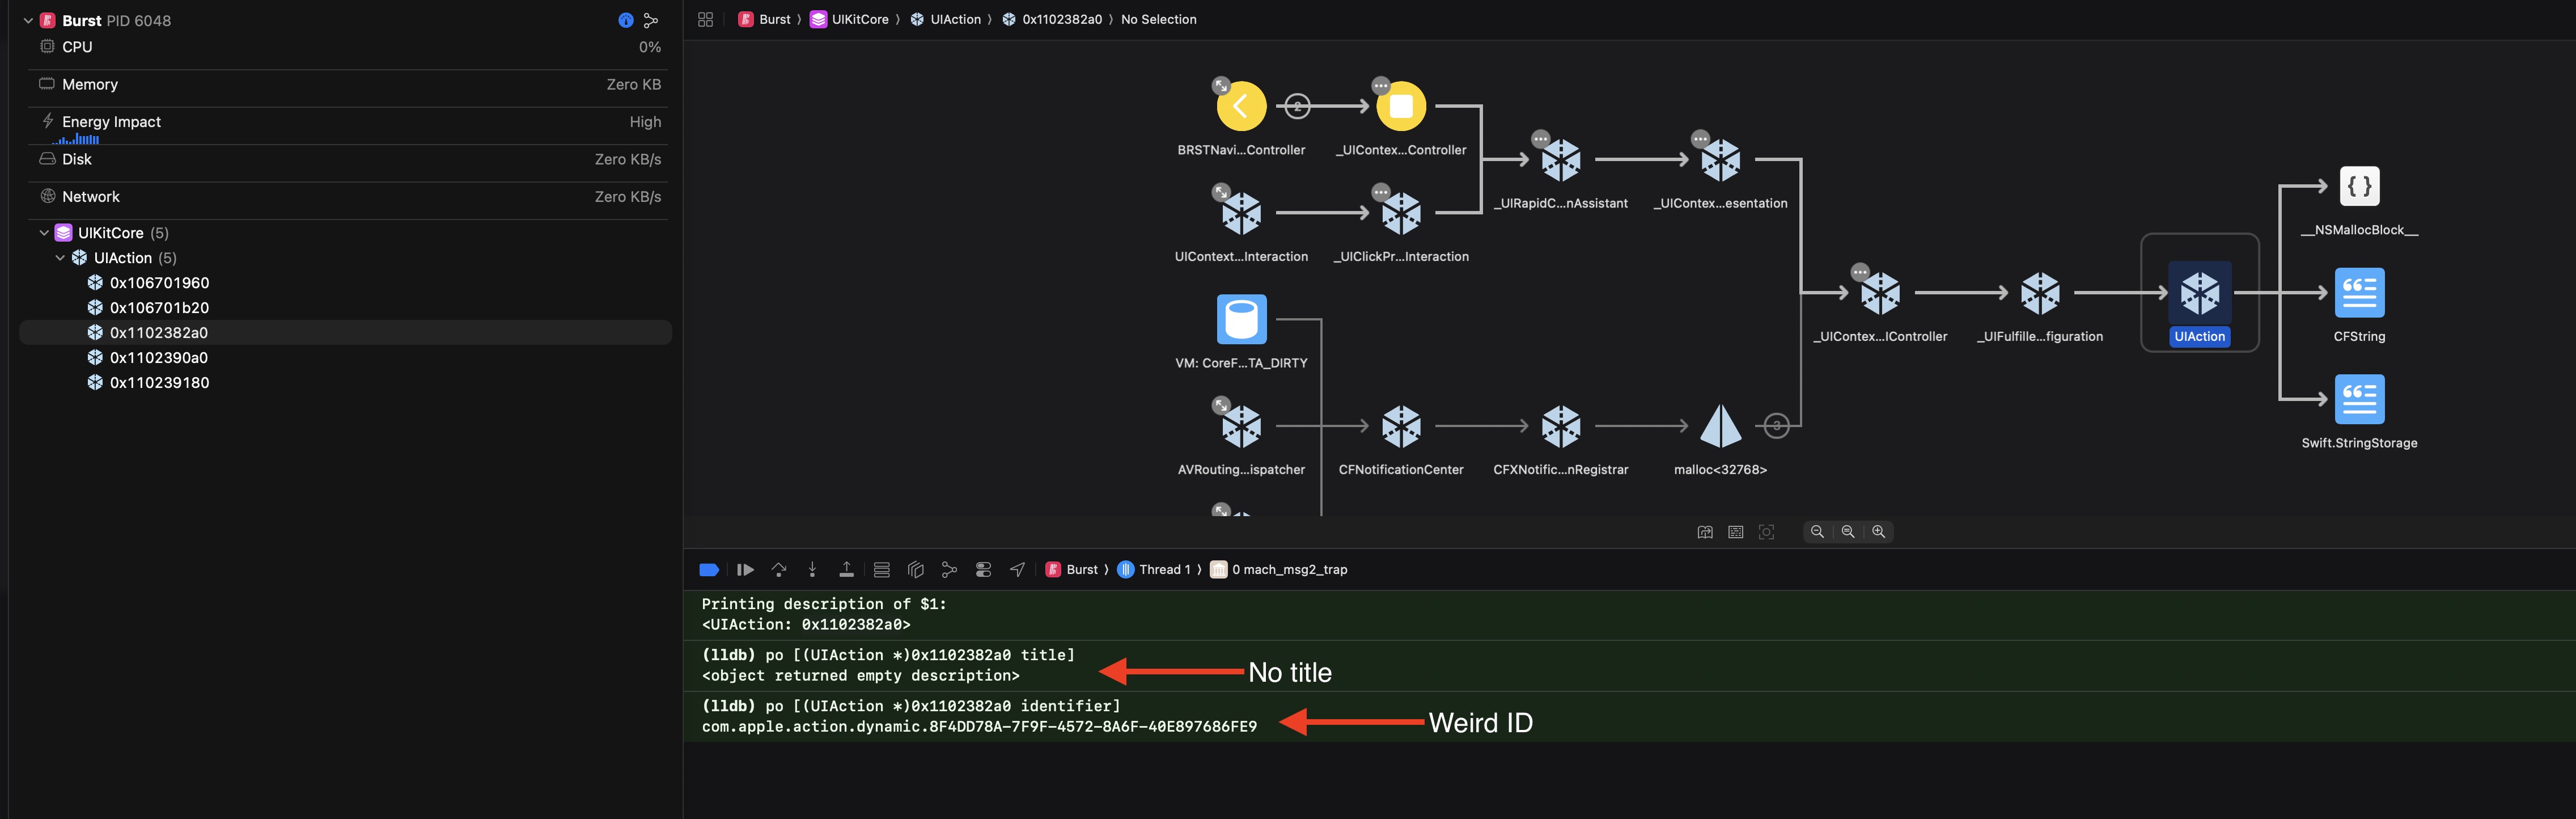Click the memory graph icon in debug bar
The width and height of the screenshot is (2576, 819).
(x=949, y=570)
